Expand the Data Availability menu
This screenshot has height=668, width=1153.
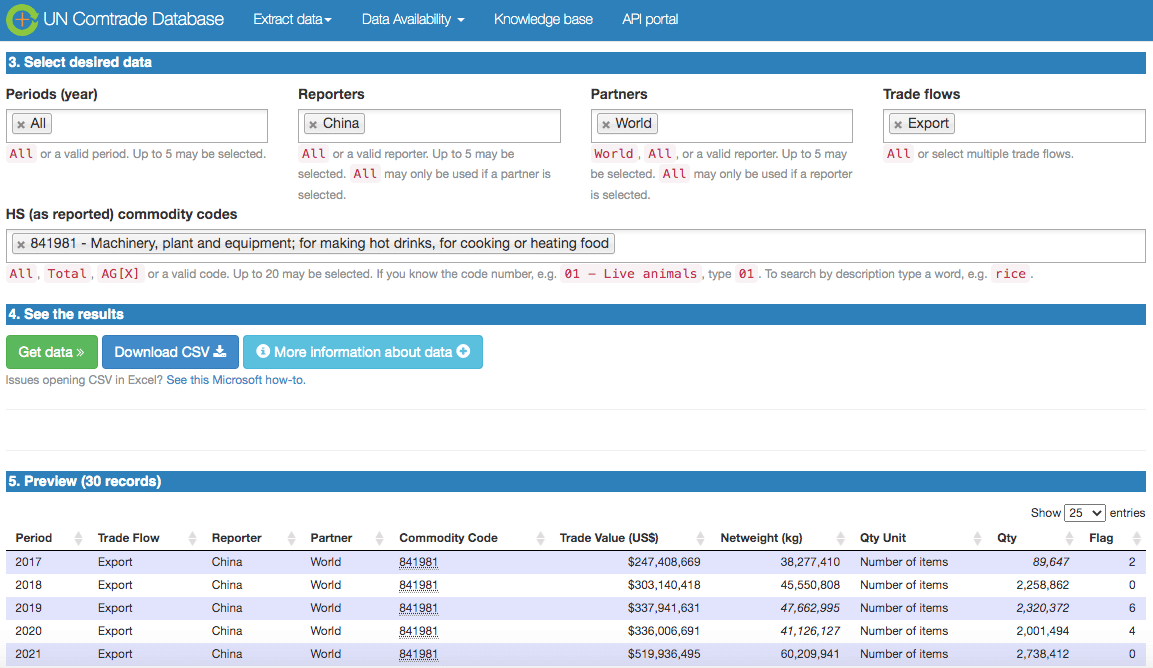(x=412, y=19)
